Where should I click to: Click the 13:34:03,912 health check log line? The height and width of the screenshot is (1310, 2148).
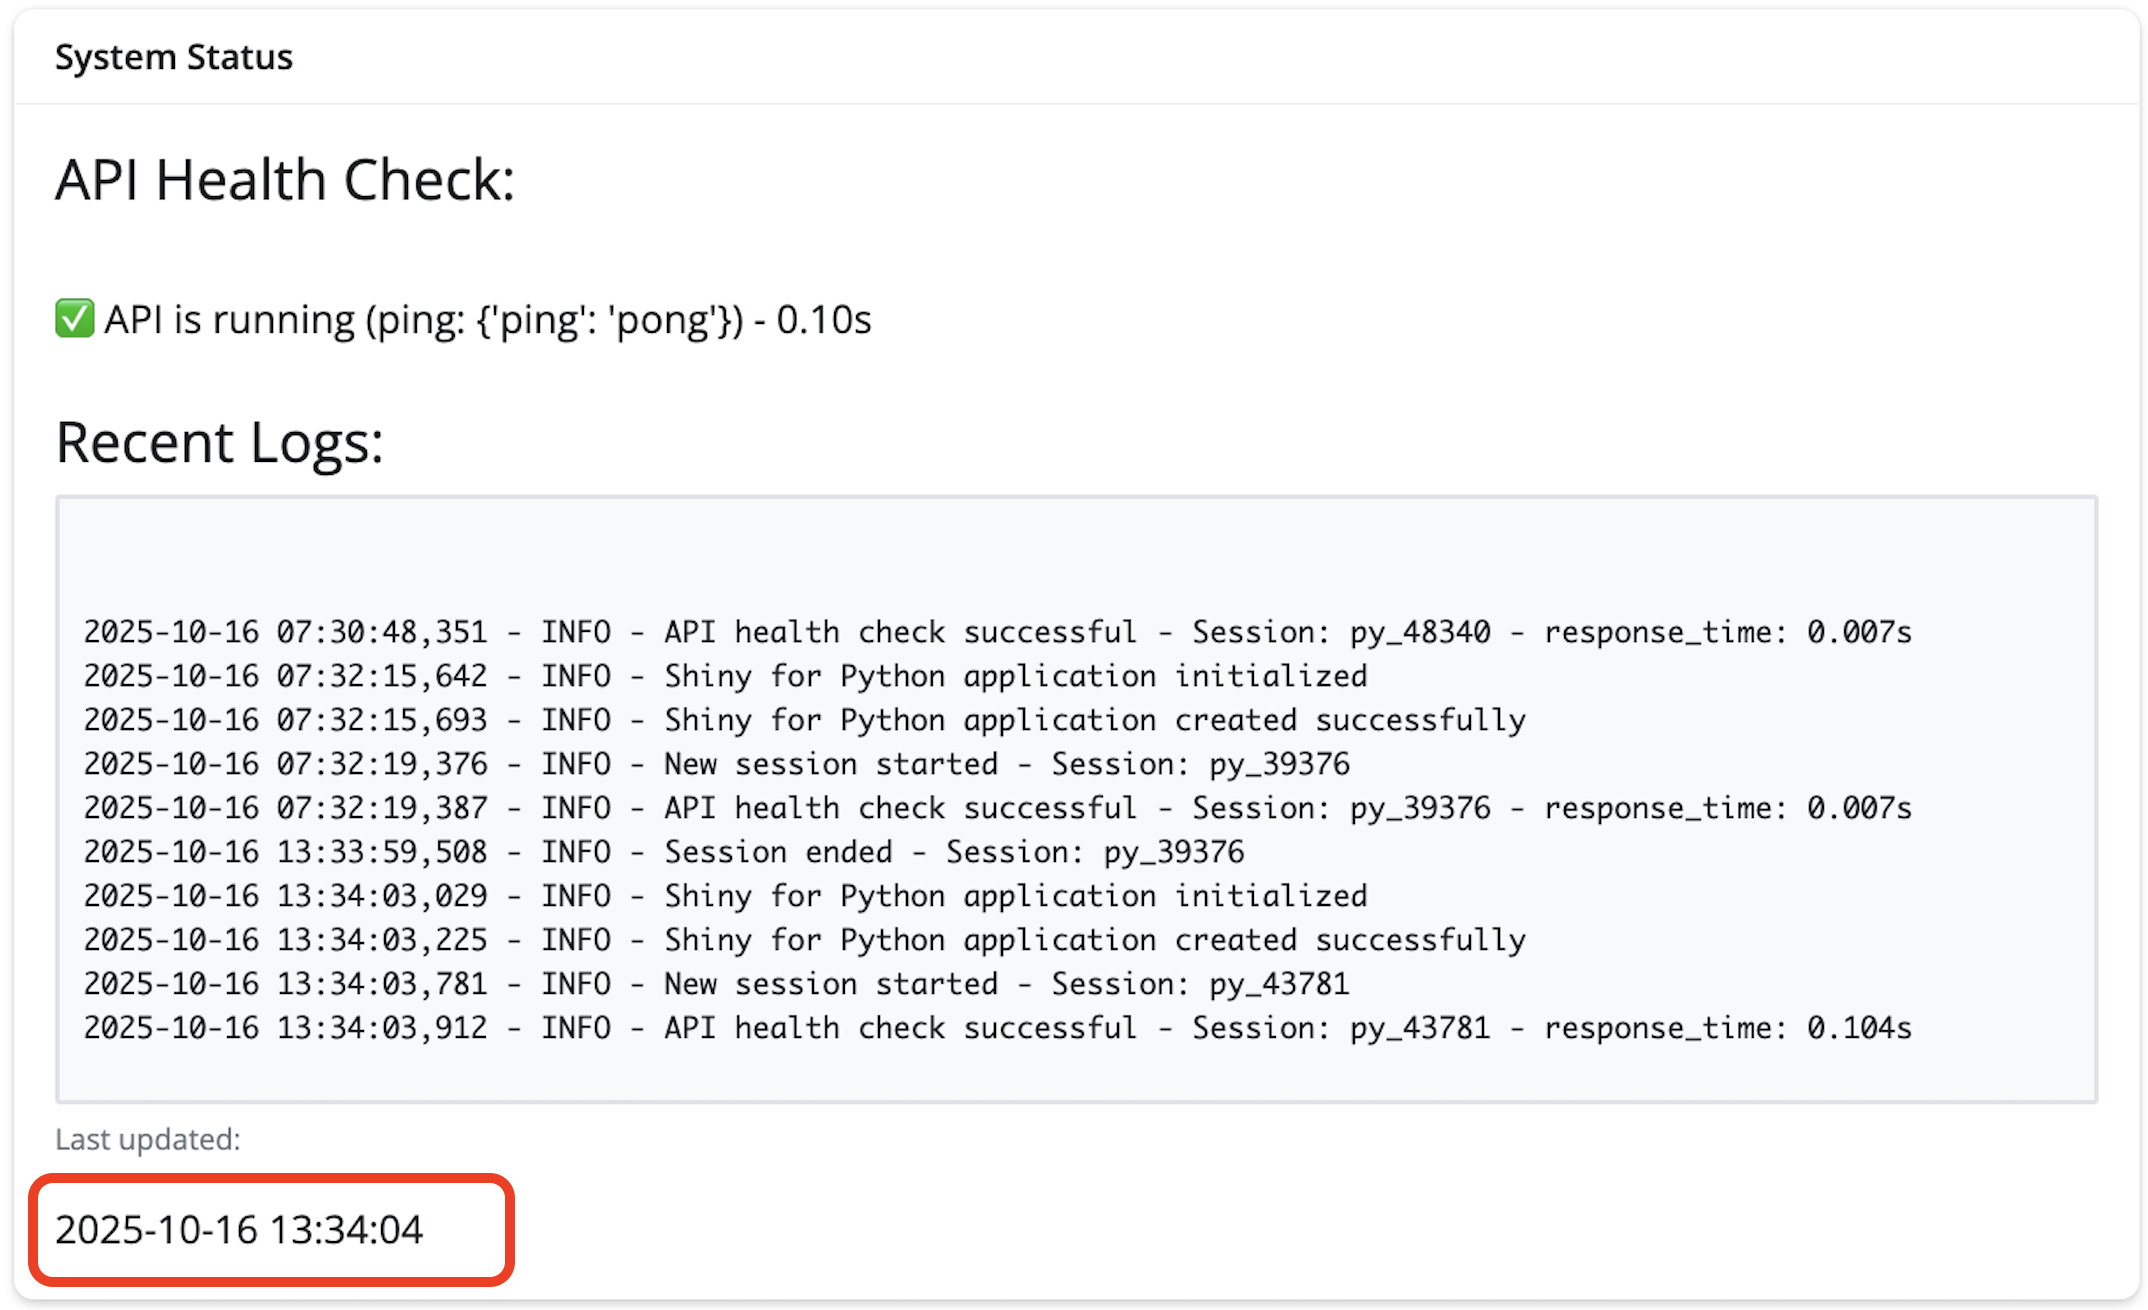point(996,1028)
